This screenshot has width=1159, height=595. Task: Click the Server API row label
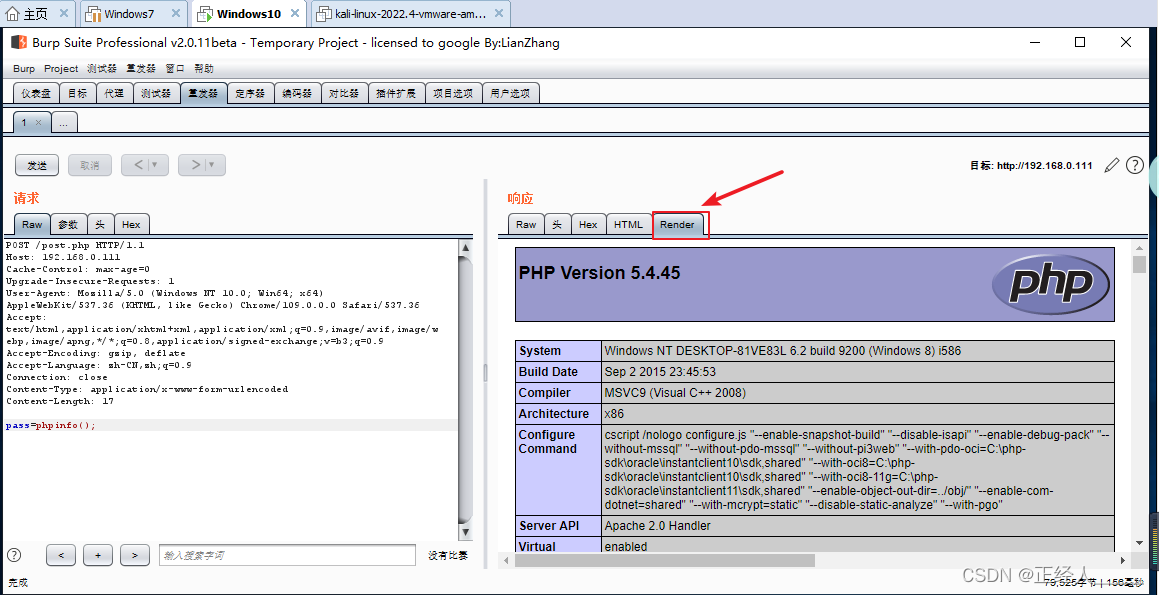(x=548, y=526)
